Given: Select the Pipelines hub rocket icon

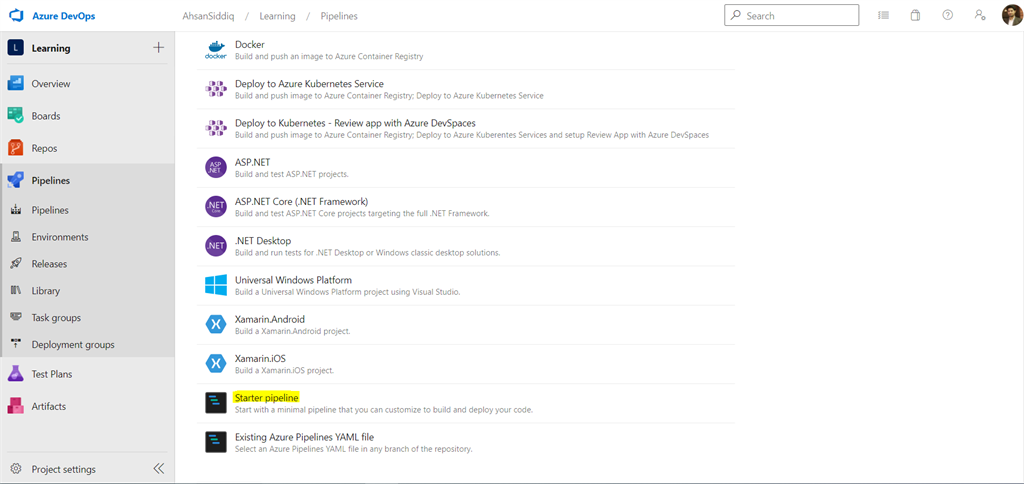Looking at the screenshot, I should point(16,180).
